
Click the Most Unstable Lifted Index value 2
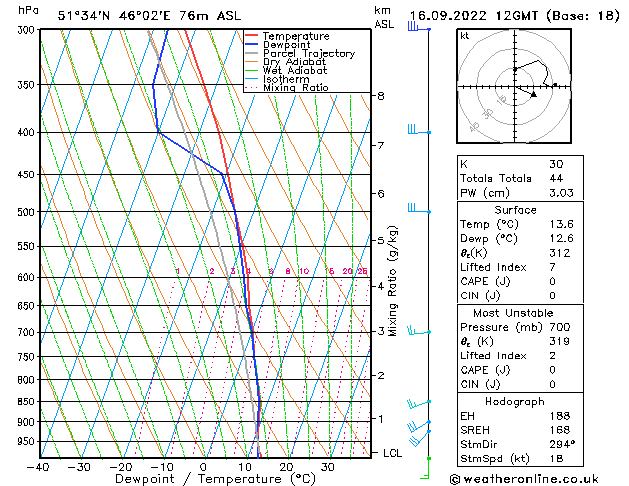(x=553, y=356)
